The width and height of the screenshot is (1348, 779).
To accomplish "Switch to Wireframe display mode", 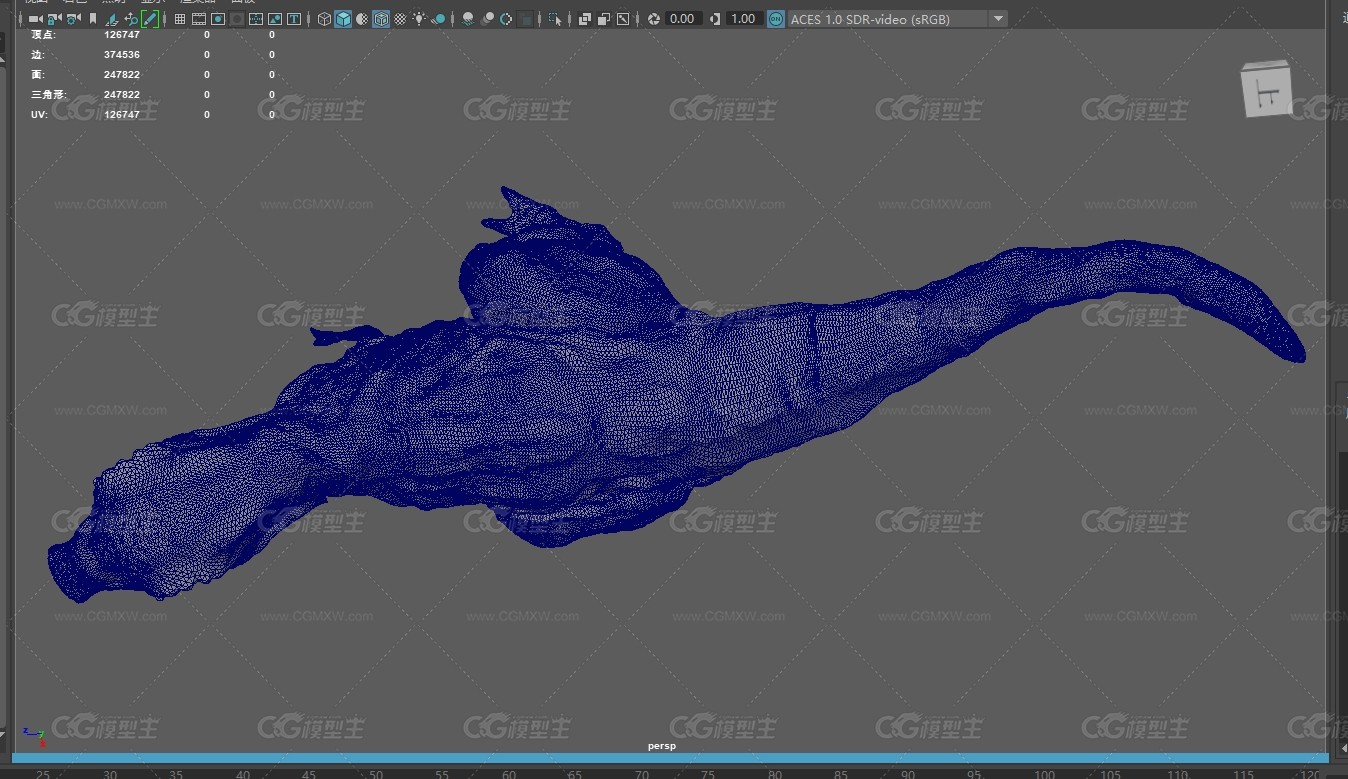I will tap(324, 19).
